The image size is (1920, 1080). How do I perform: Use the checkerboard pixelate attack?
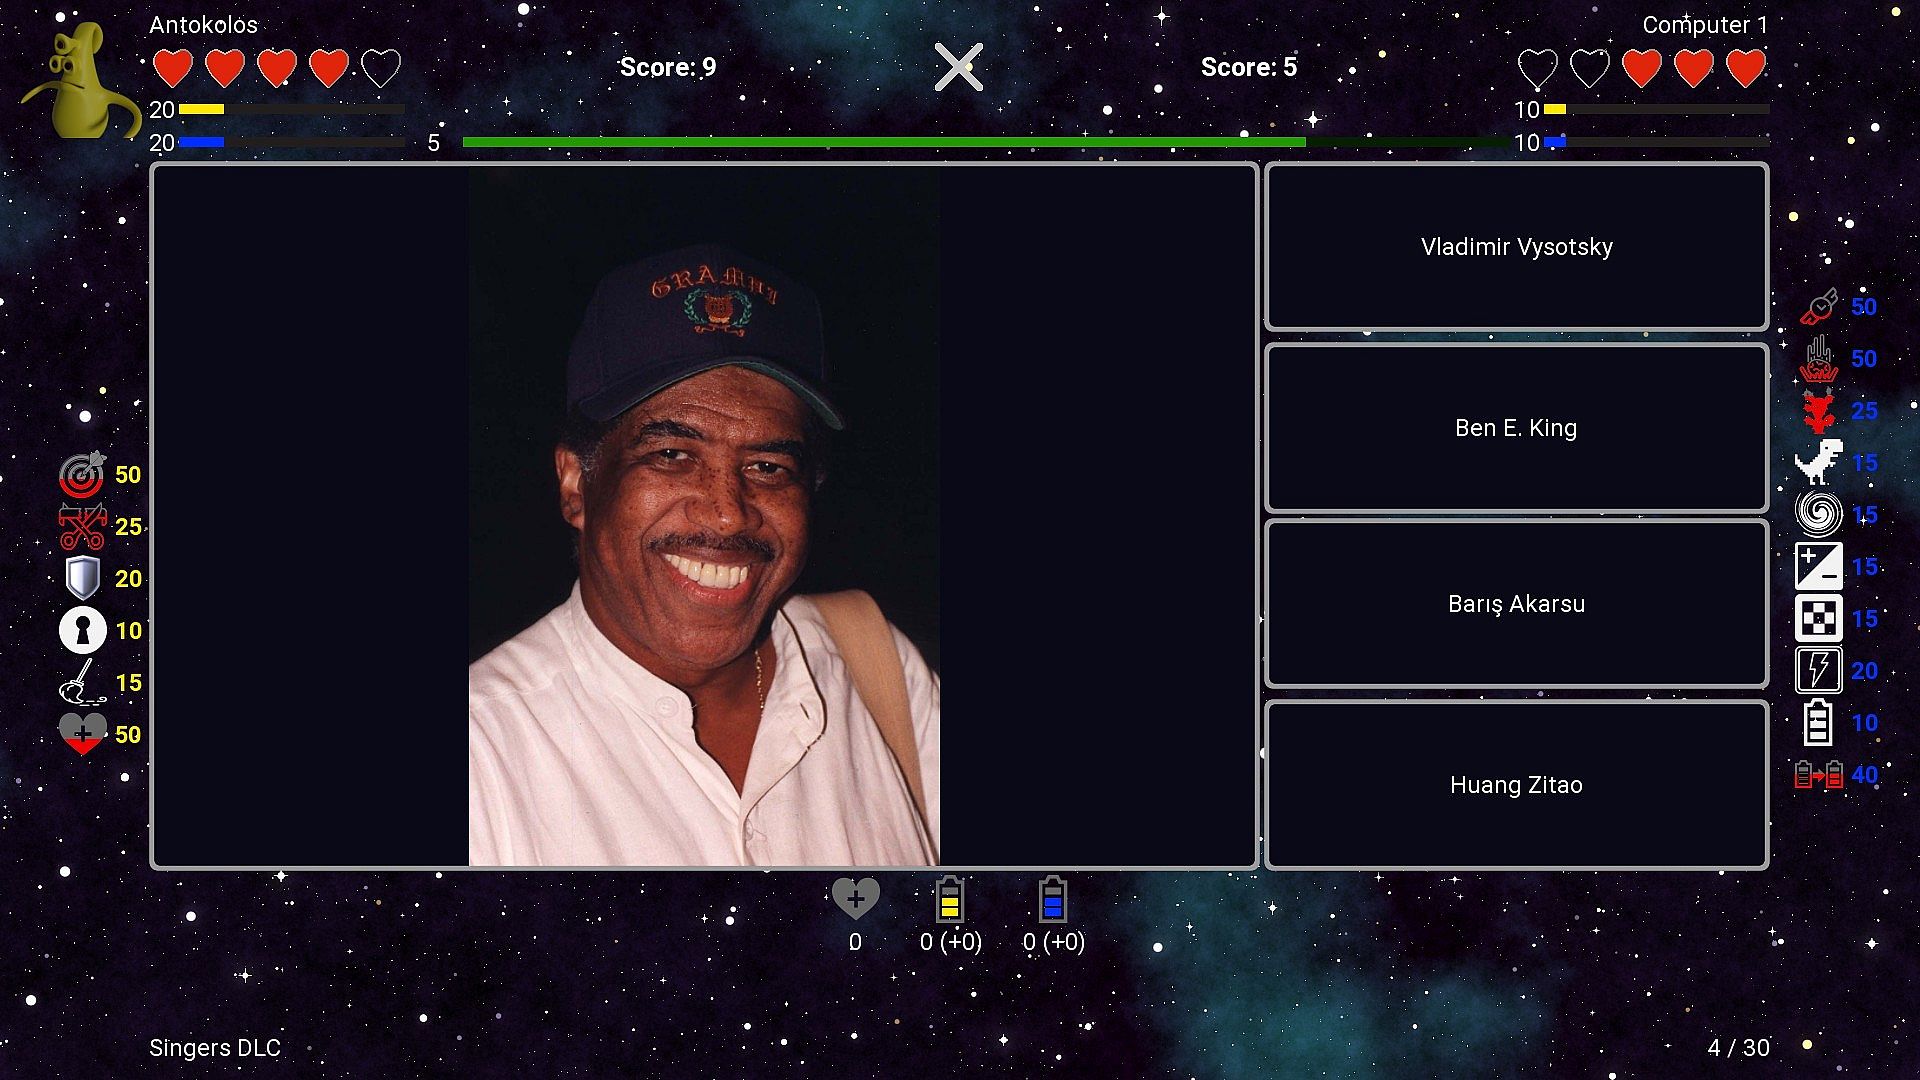(x=1818, y=618)
